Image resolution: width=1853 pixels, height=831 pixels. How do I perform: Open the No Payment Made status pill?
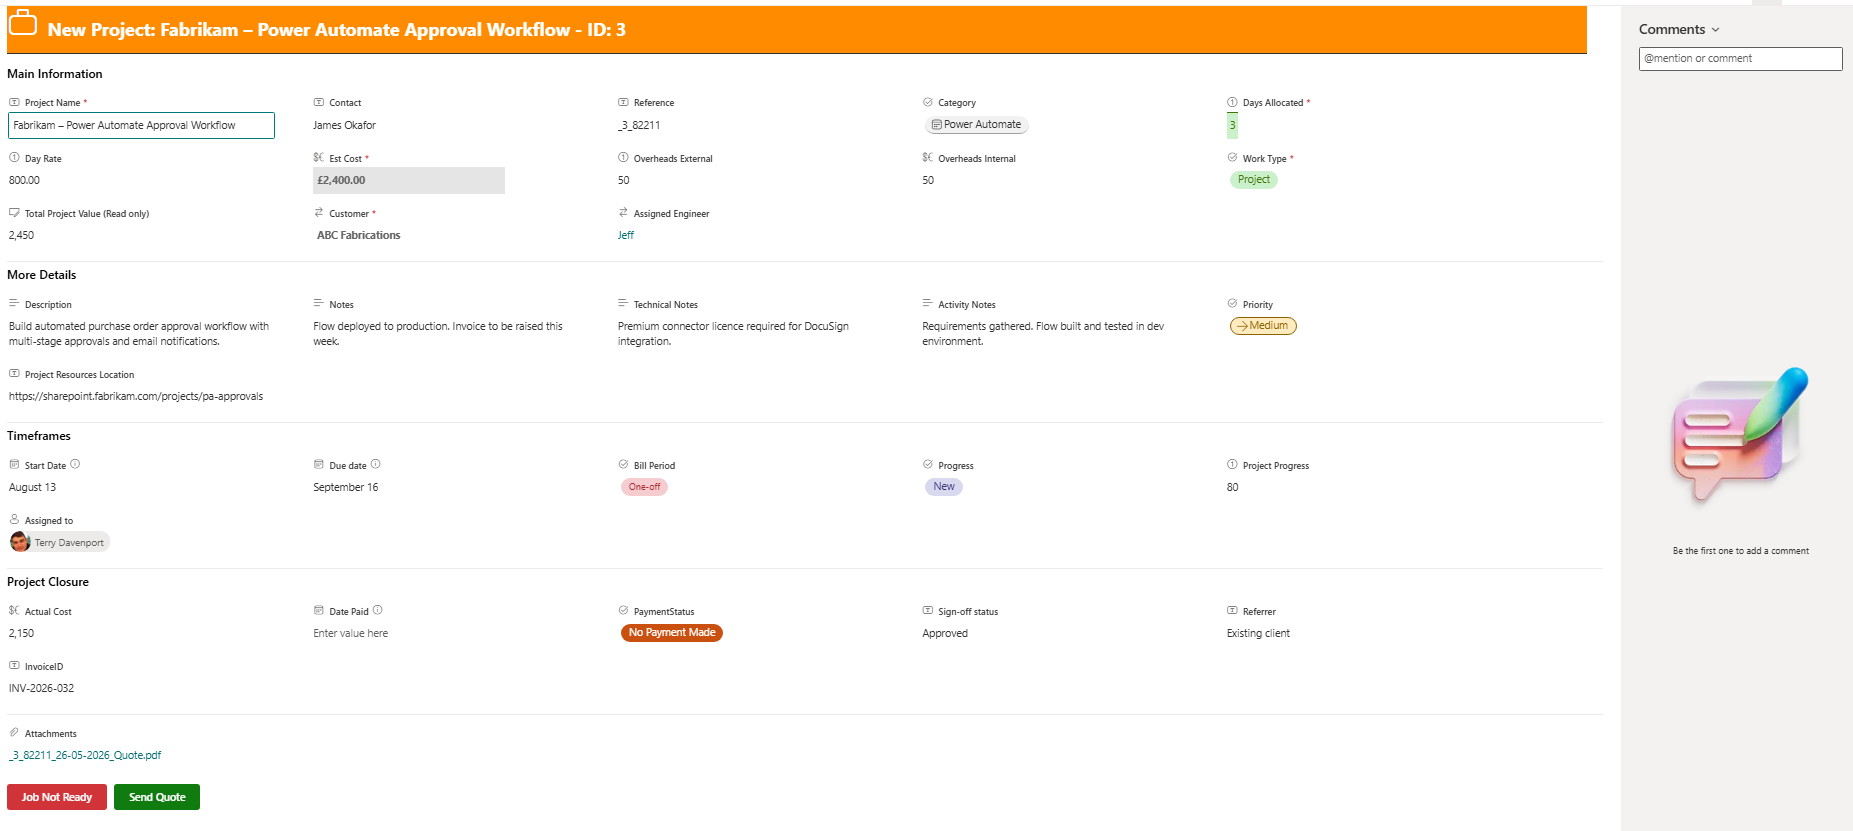coord(672,633)
